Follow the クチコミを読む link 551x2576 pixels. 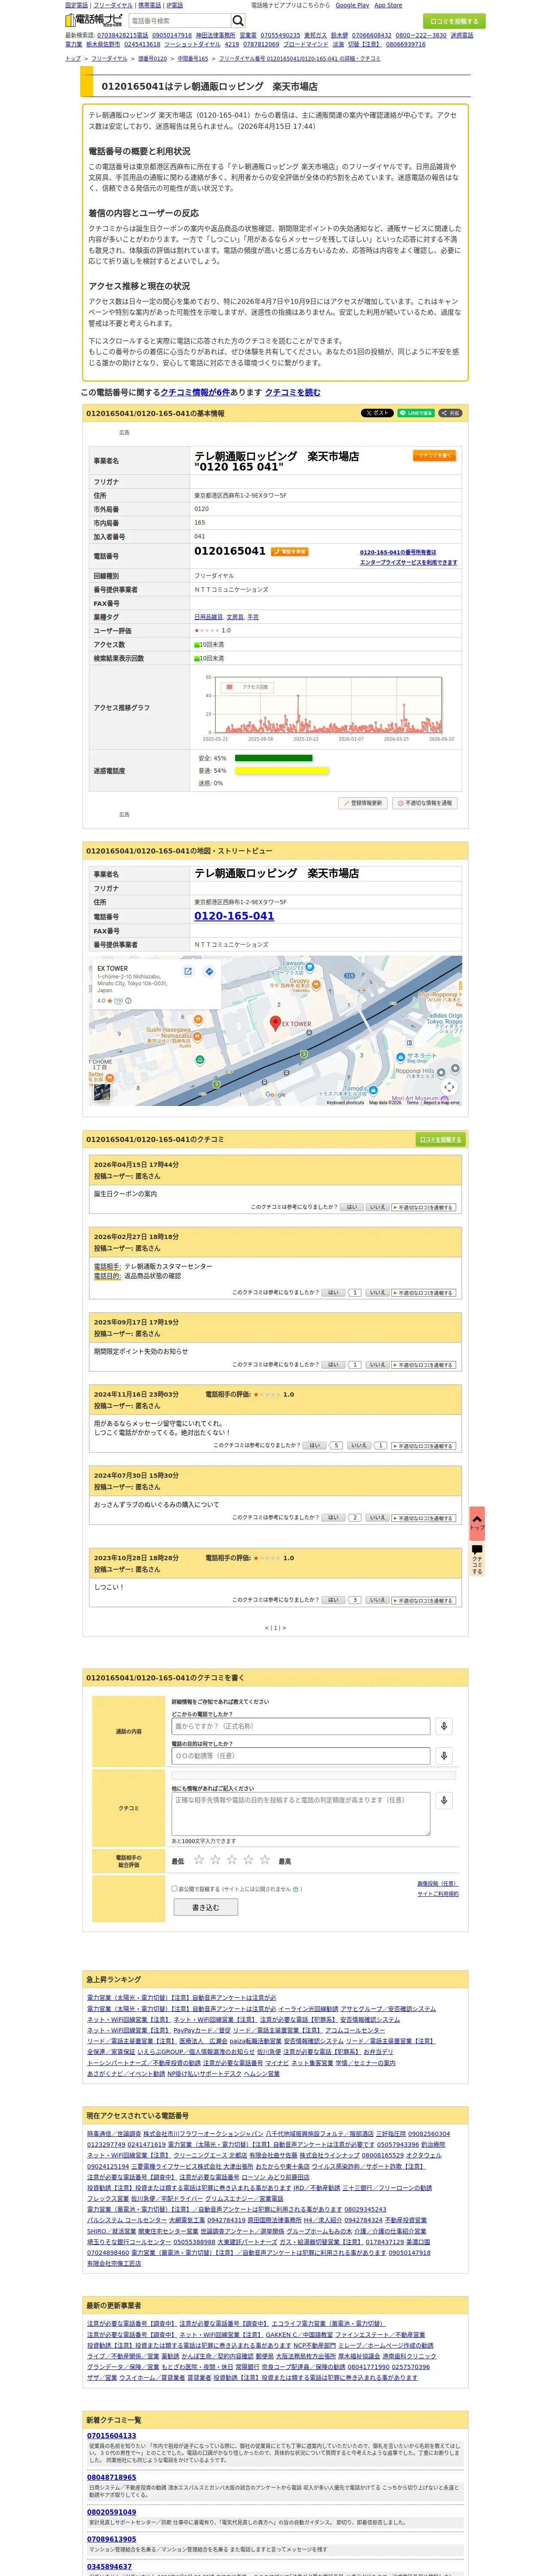(293, 392)
